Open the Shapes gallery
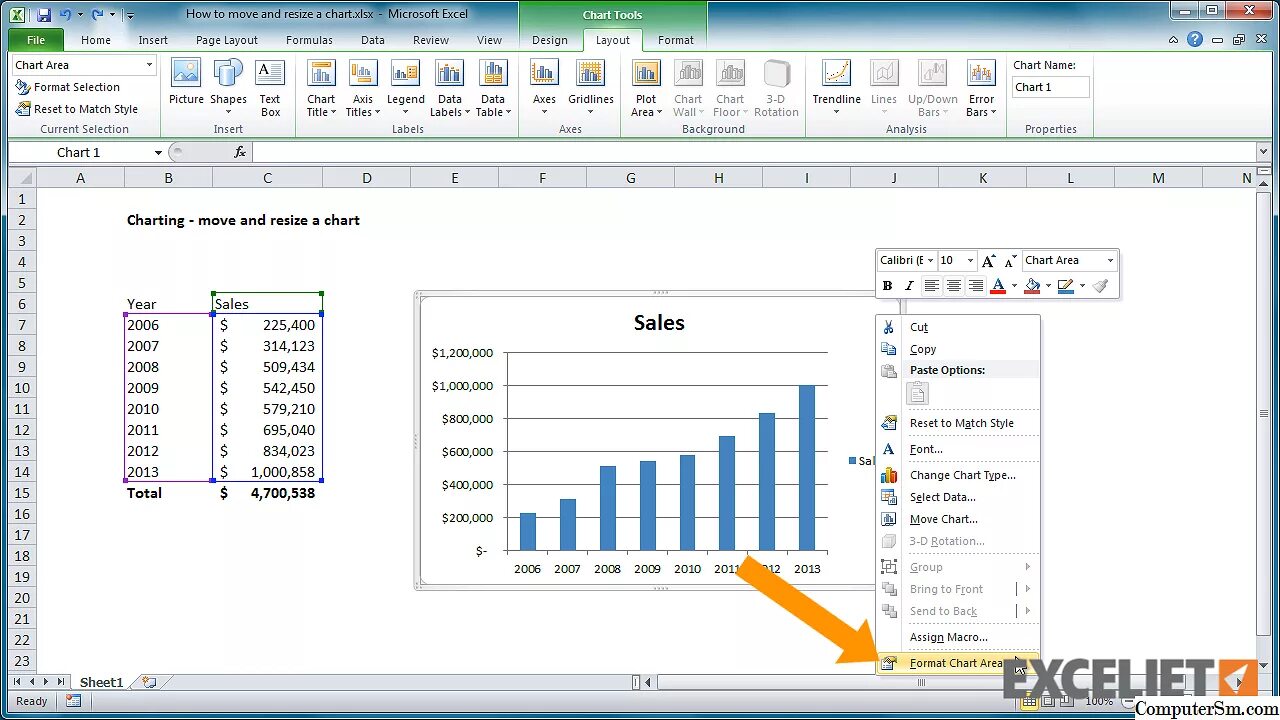Screen dimensions: 1280x720 point(228,84)
